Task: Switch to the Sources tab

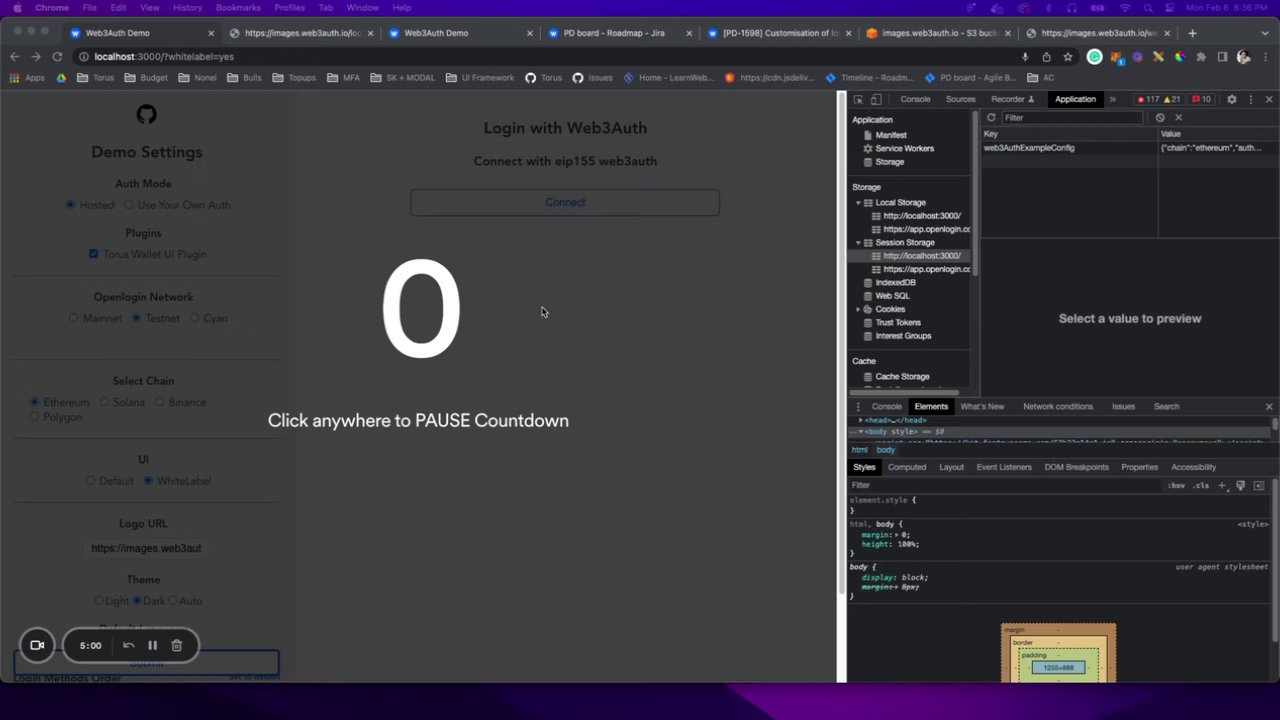Action: click(960, 99)
